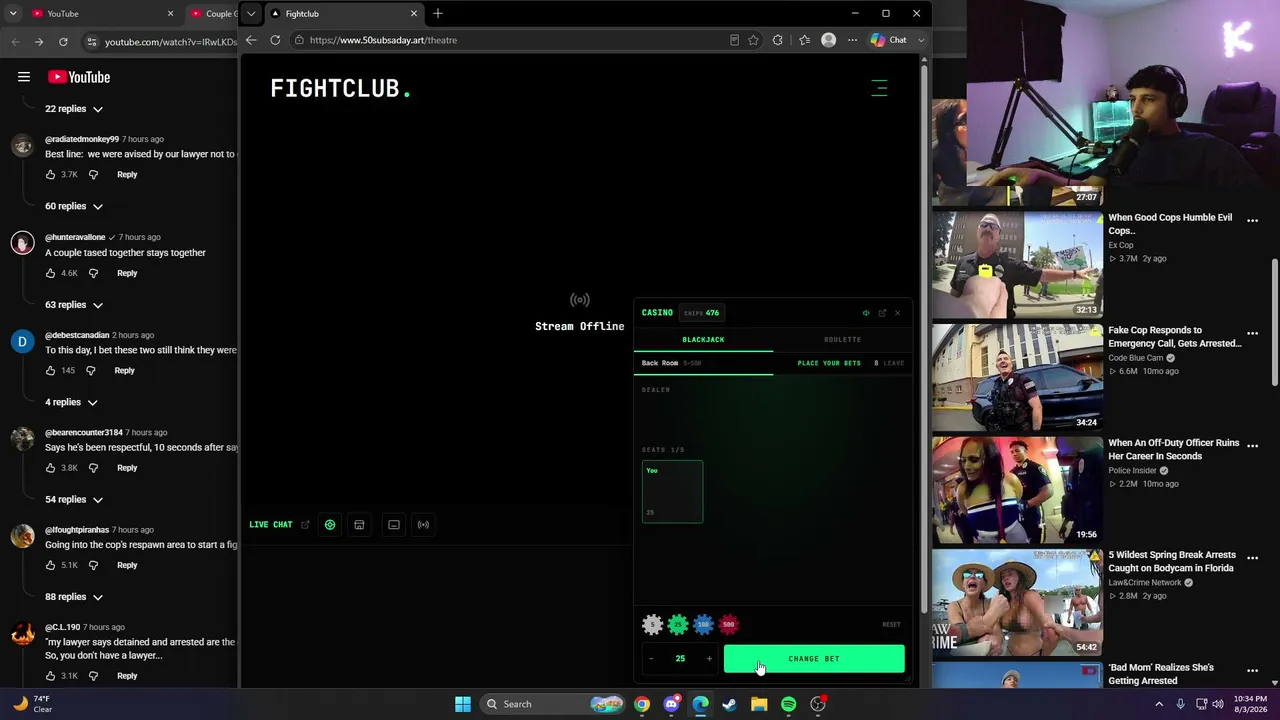
Task: Dislike the @hunteravallone comment
Action: coord(93,273)
